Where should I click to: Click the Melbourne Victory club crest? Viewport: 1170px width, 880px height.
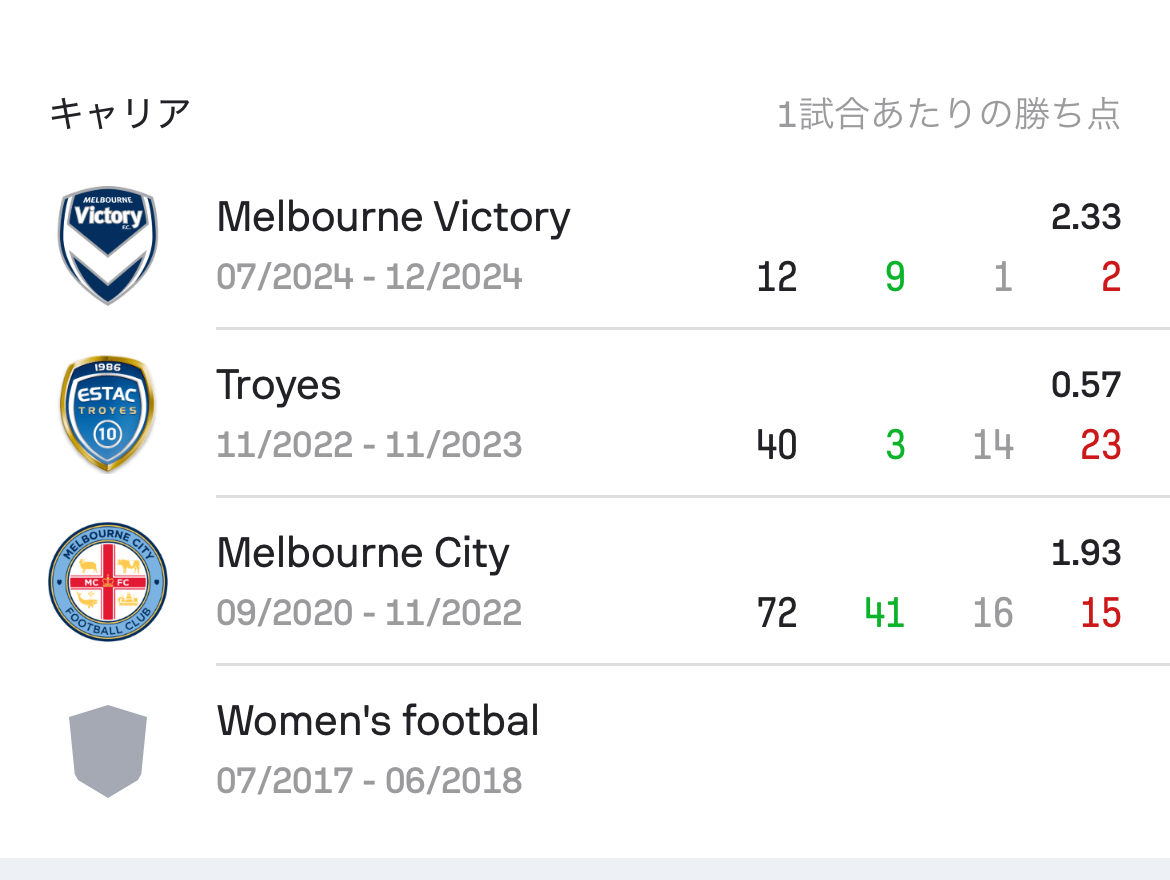click(108, 246)
